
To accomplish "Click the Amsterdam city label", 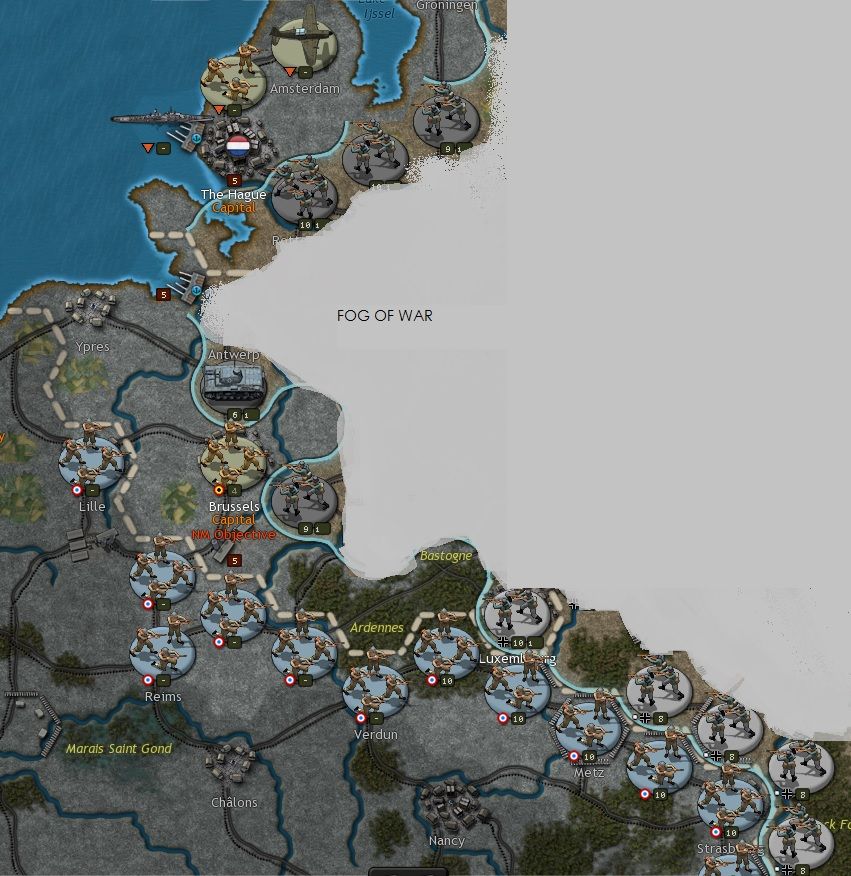I will (x=305, y=88).
